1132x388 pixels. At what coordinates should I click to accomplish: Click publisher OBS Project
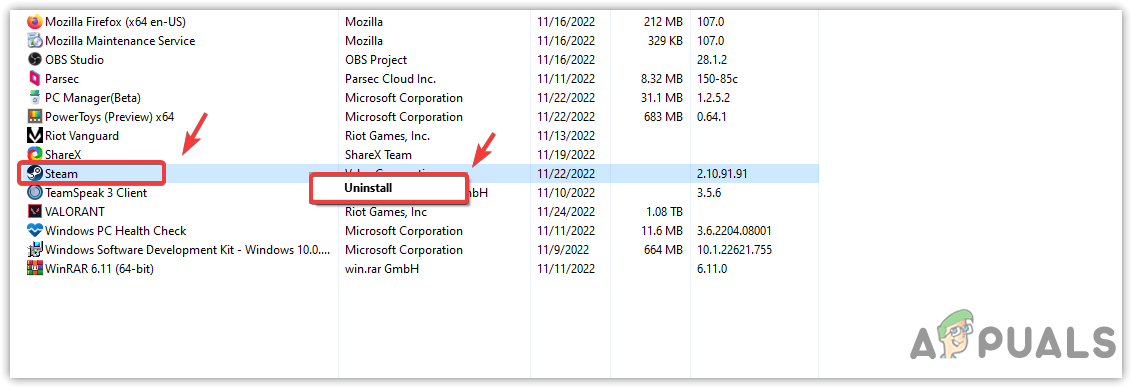point(376,59)
